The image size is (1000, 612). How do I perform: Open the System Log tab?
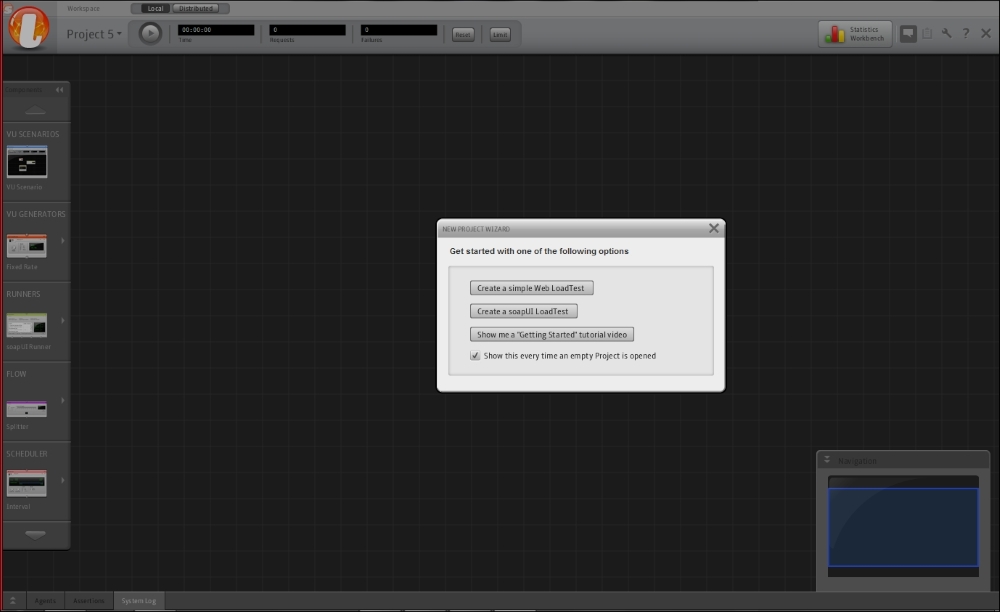point(139,601)
